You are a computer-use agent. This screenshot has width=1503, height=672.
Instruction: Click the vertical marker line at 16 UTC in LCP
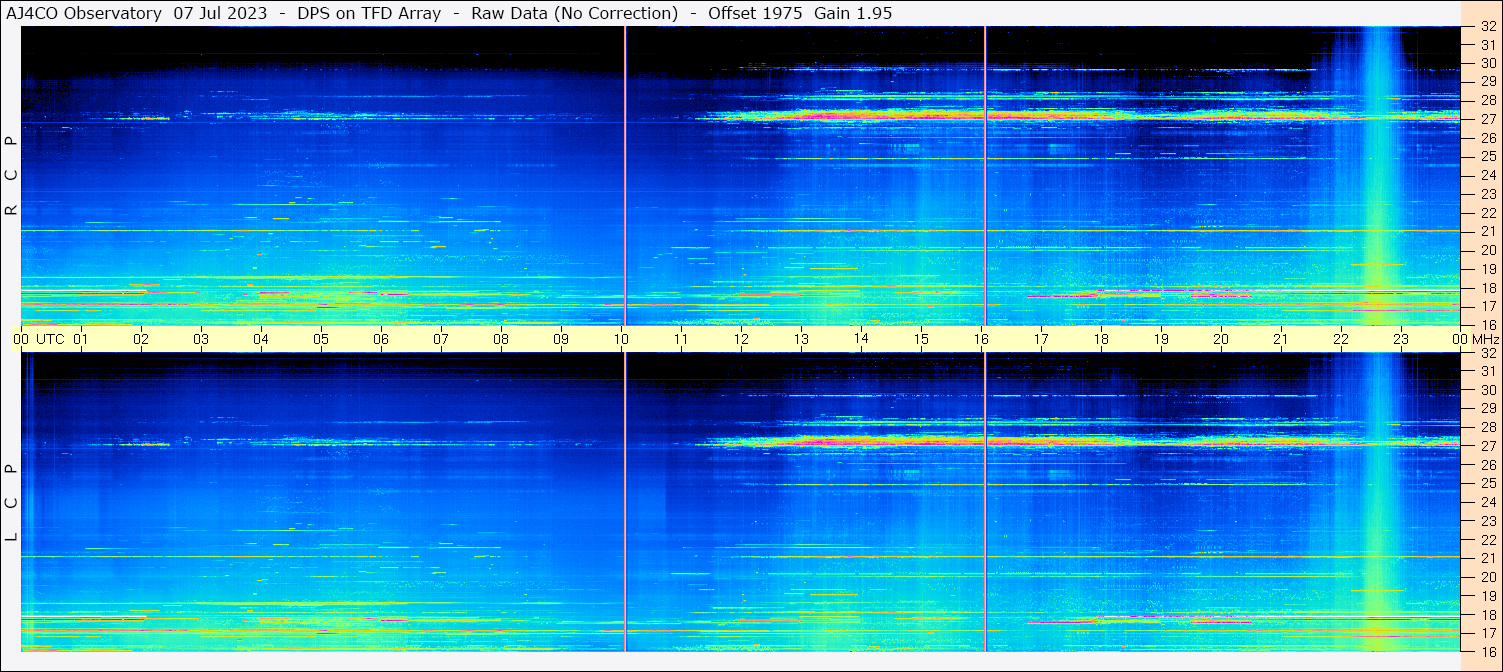click(x=985, y=502)
